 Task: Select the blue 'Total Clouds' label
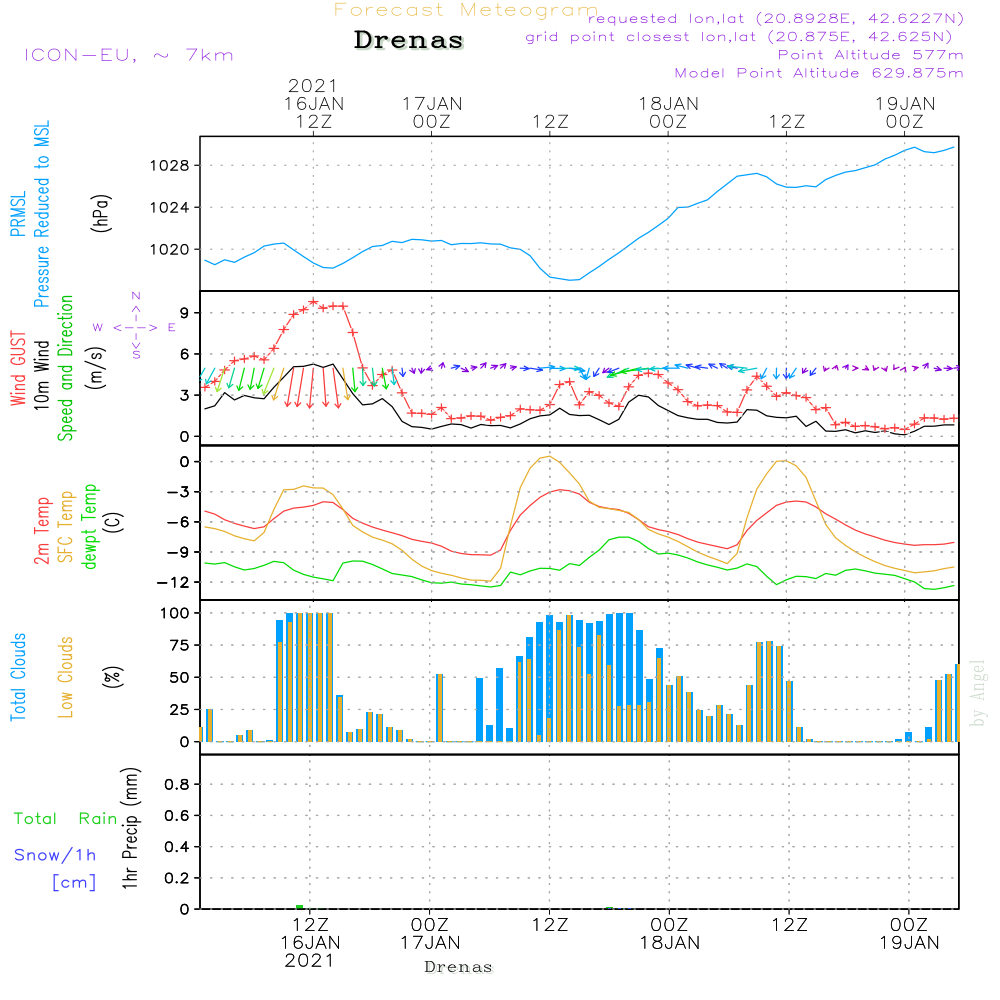click(x=18, y=677)
